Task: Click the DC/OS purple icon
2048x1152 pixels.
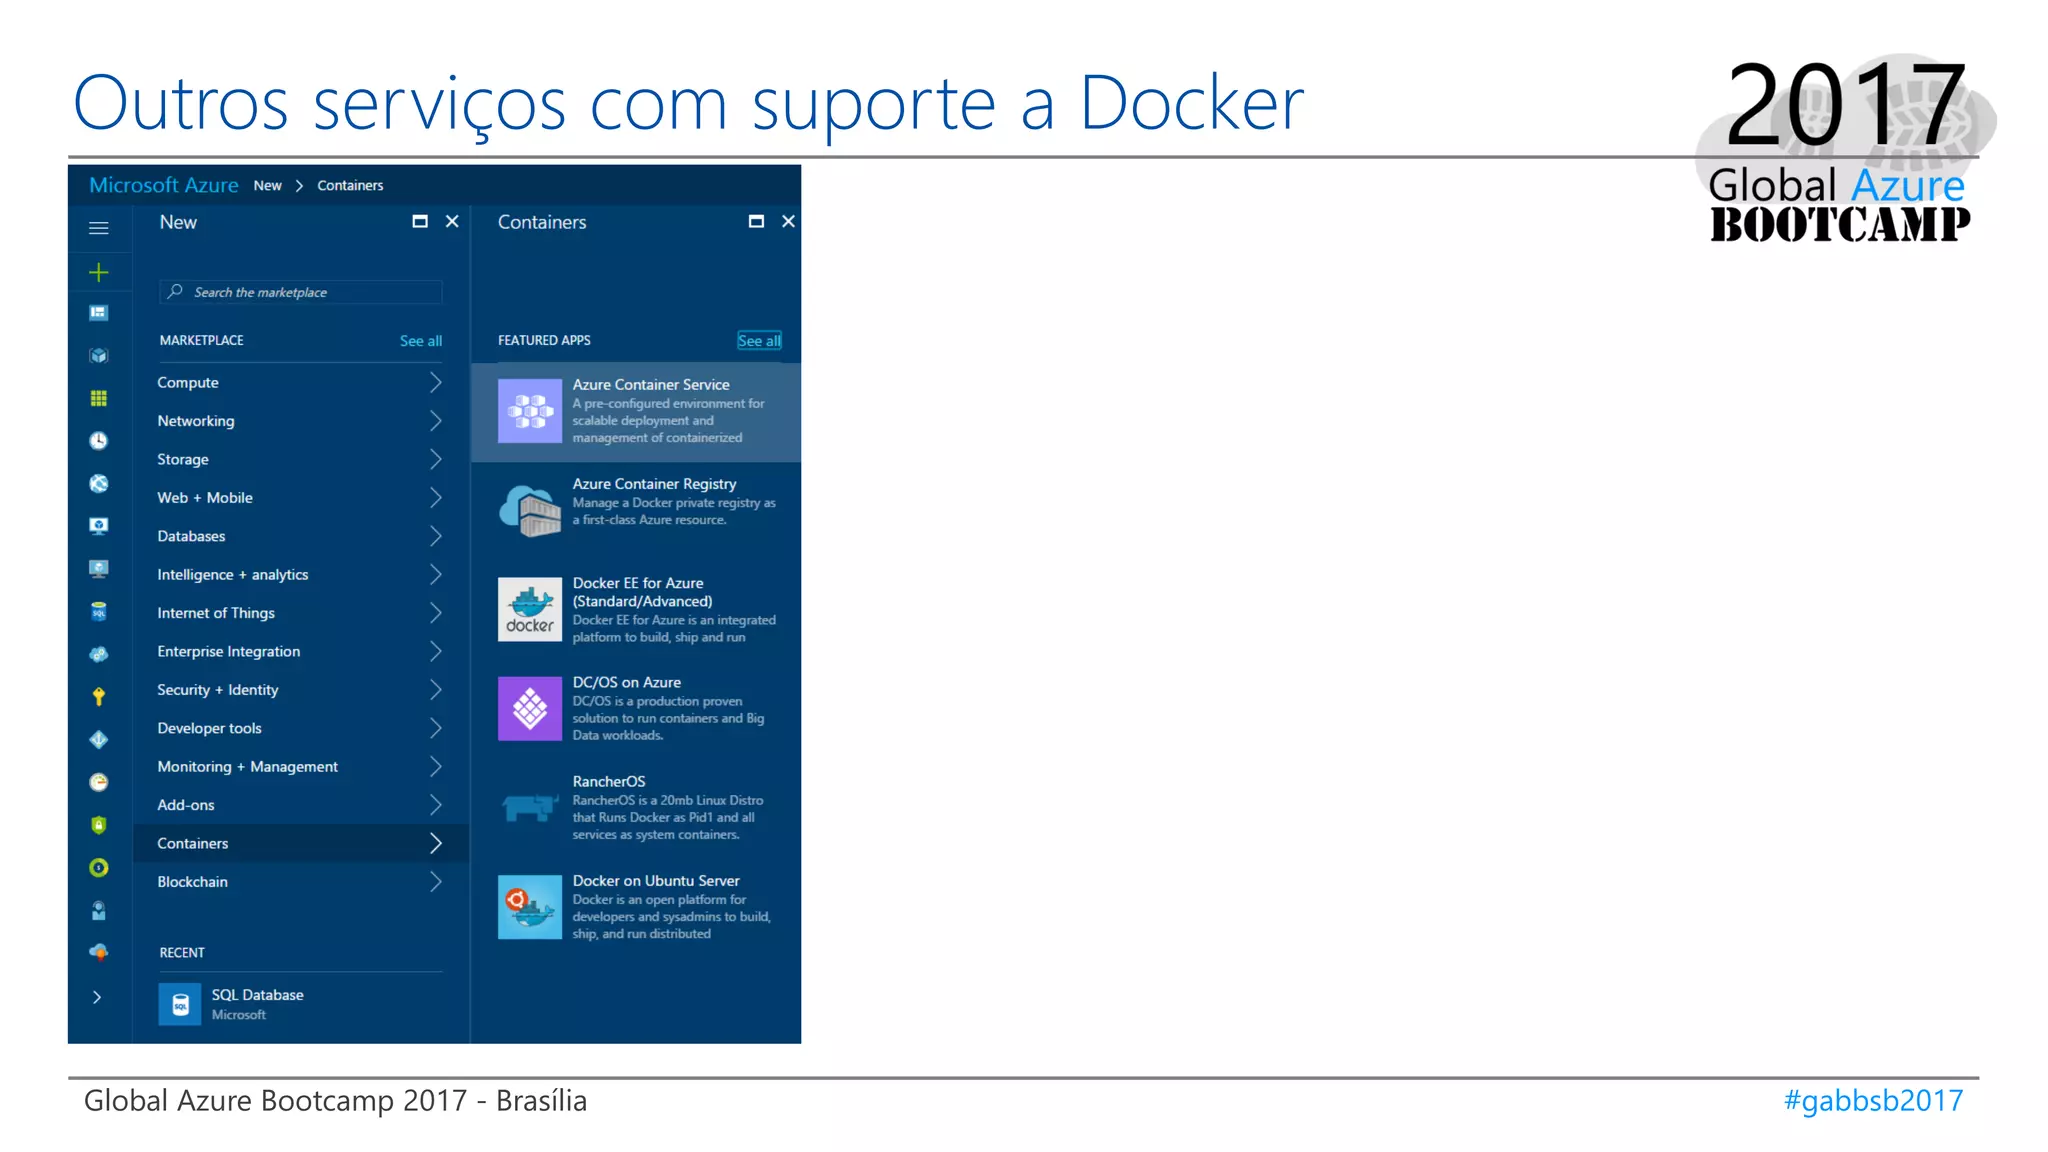Action: click(x=530, y=708)
